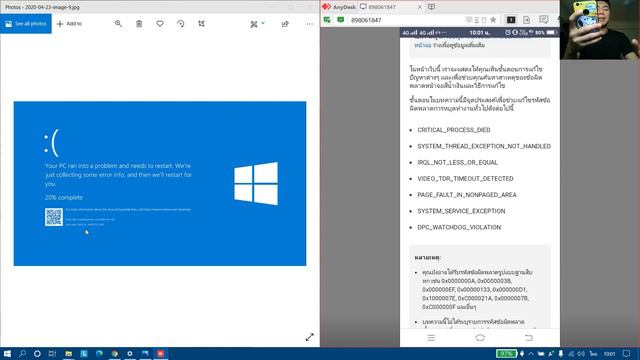Image resolution: width=640 pixels, height=360 pixels.
Task: Open Google Chrome from the taskbar
Action: pos(115,353)
